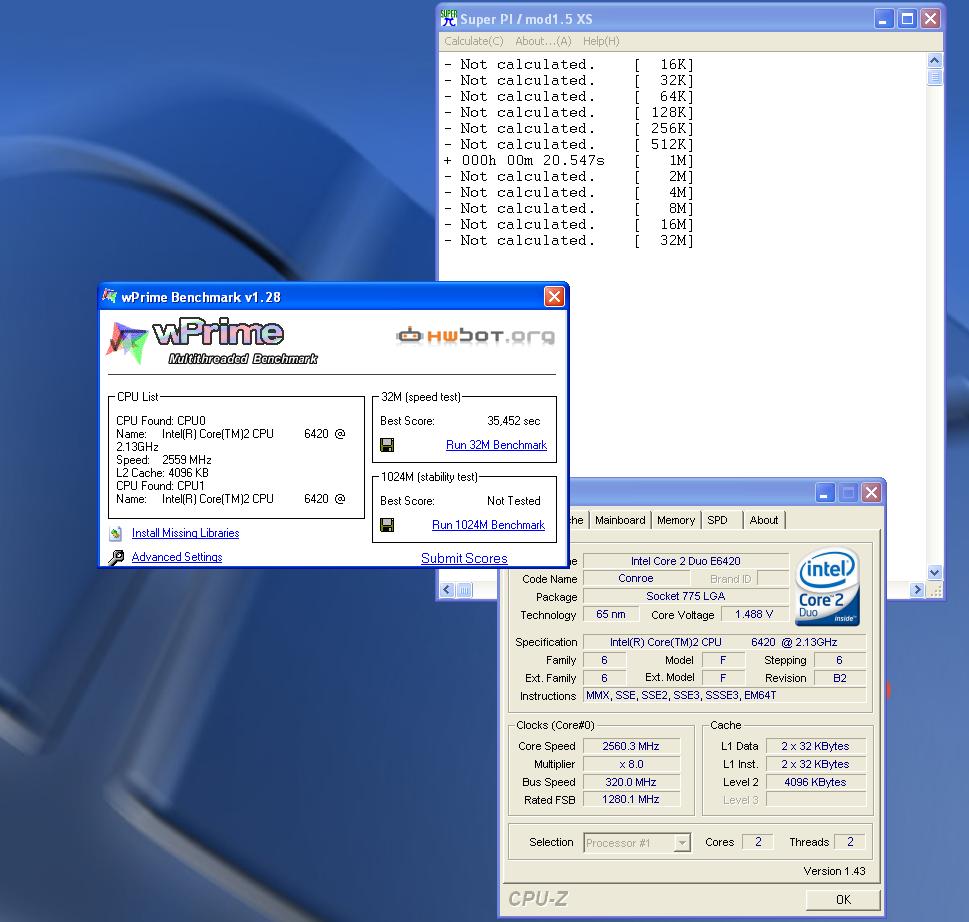The image size is (969, 922).
Task: Minimize the CPU-Z window
Action: (x=824, y=493)
